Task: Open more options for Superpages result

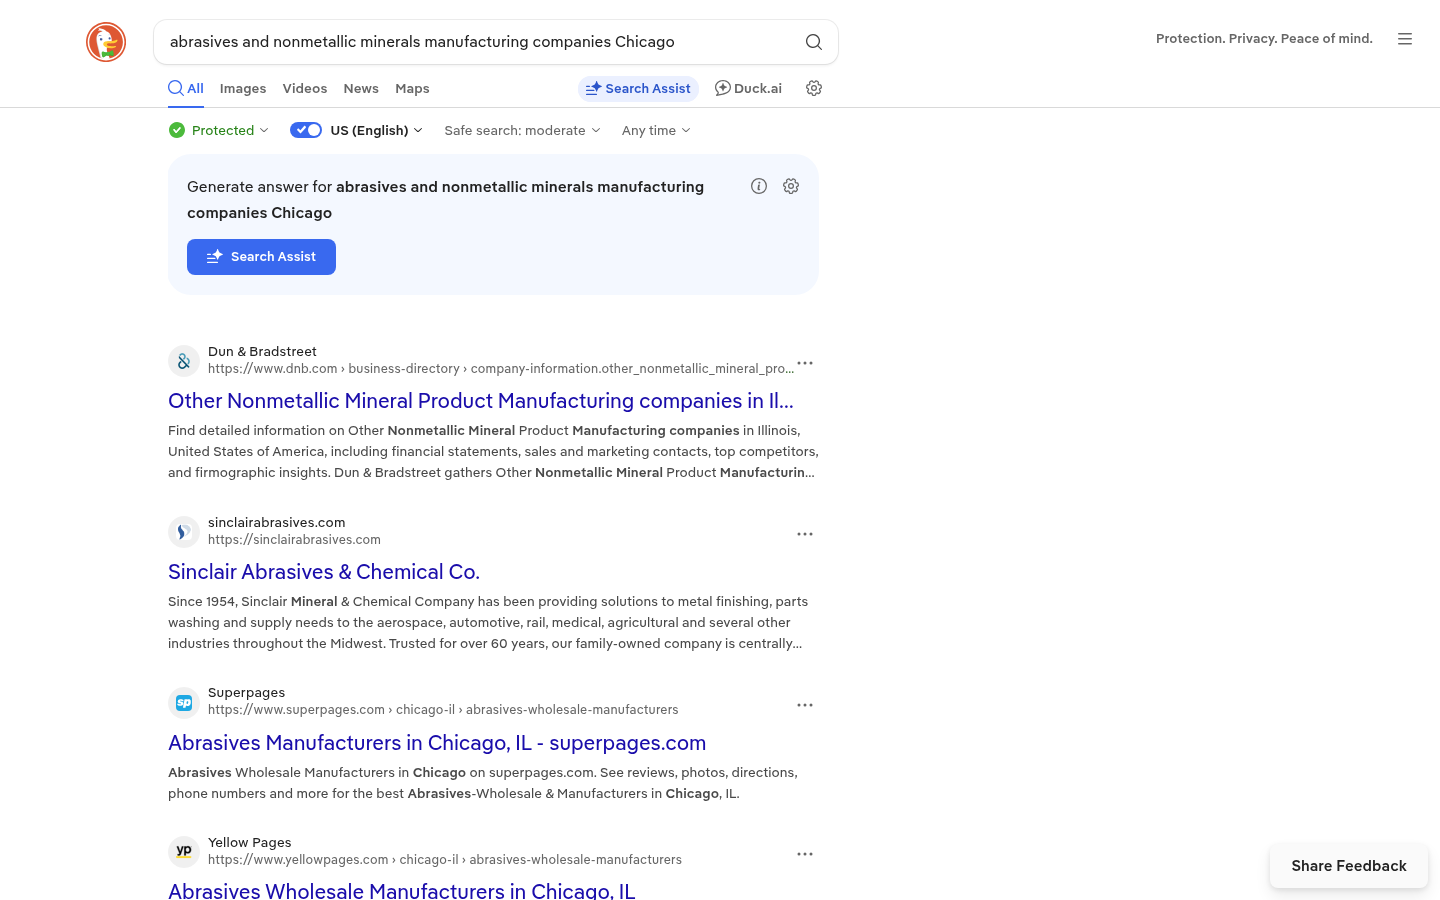Action: tap(805, 705)
